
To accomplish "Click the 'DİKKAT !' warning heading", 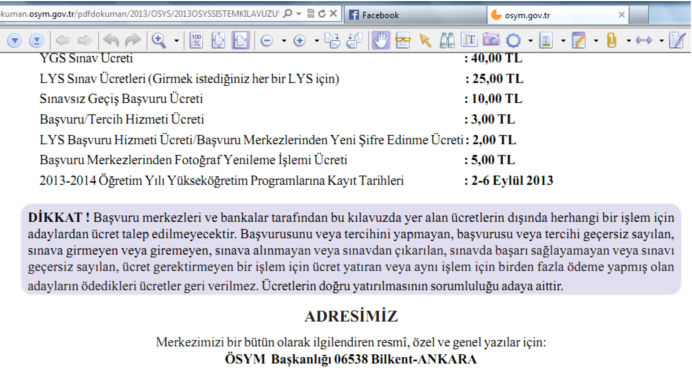I will pos(59,217).
